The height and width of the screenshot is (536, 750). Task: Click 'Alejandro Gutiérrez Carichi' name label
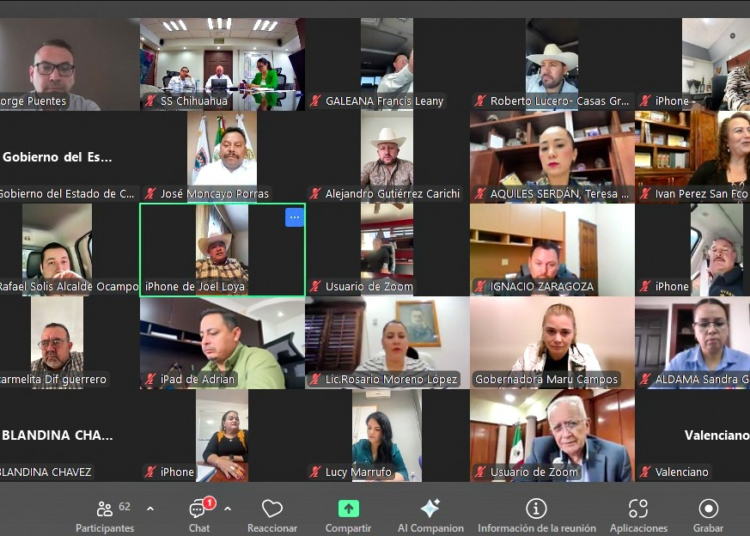click(x=392, y=194)
